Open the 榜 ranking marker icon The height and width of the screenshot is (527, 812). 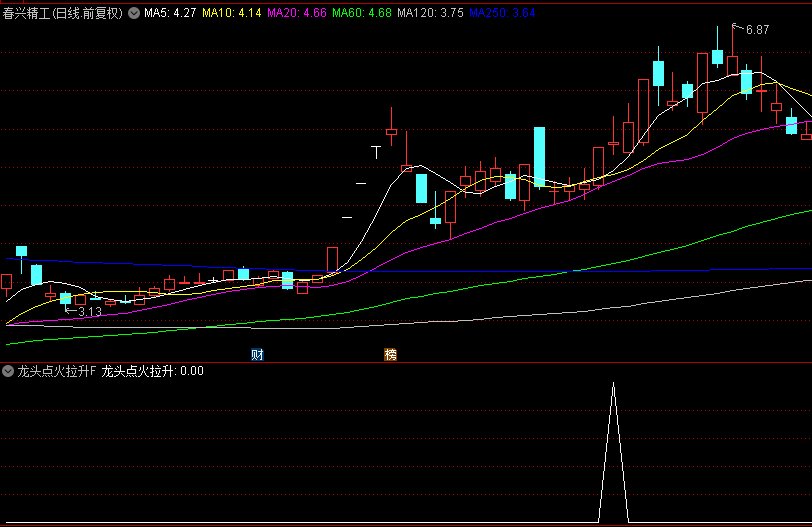point(390,355)
